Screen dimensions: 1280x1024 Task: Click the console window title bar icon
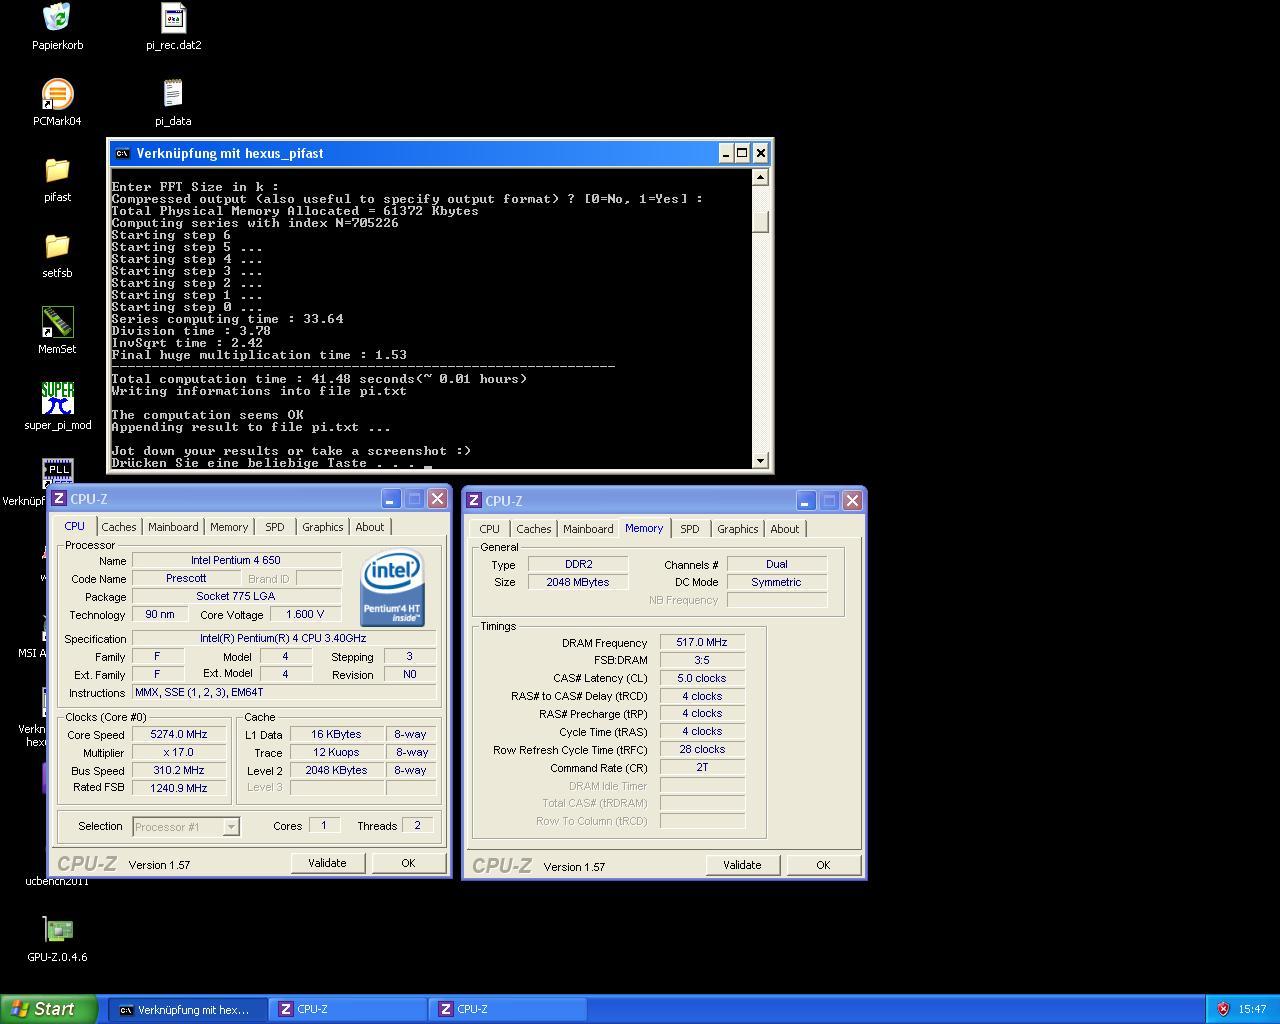pos(122,153)
